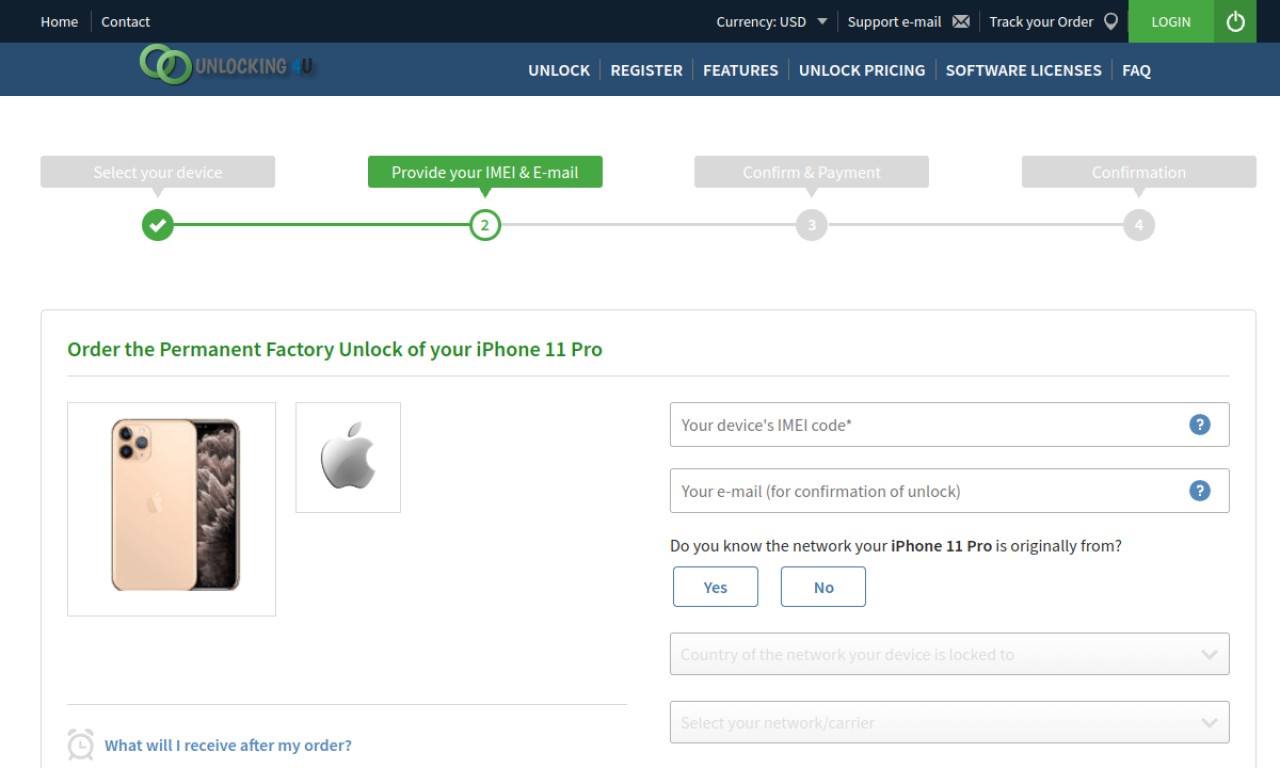Click the Support e-mail envelope icon
This screenshot has height=768, width=1280.
tap(961, 21)
